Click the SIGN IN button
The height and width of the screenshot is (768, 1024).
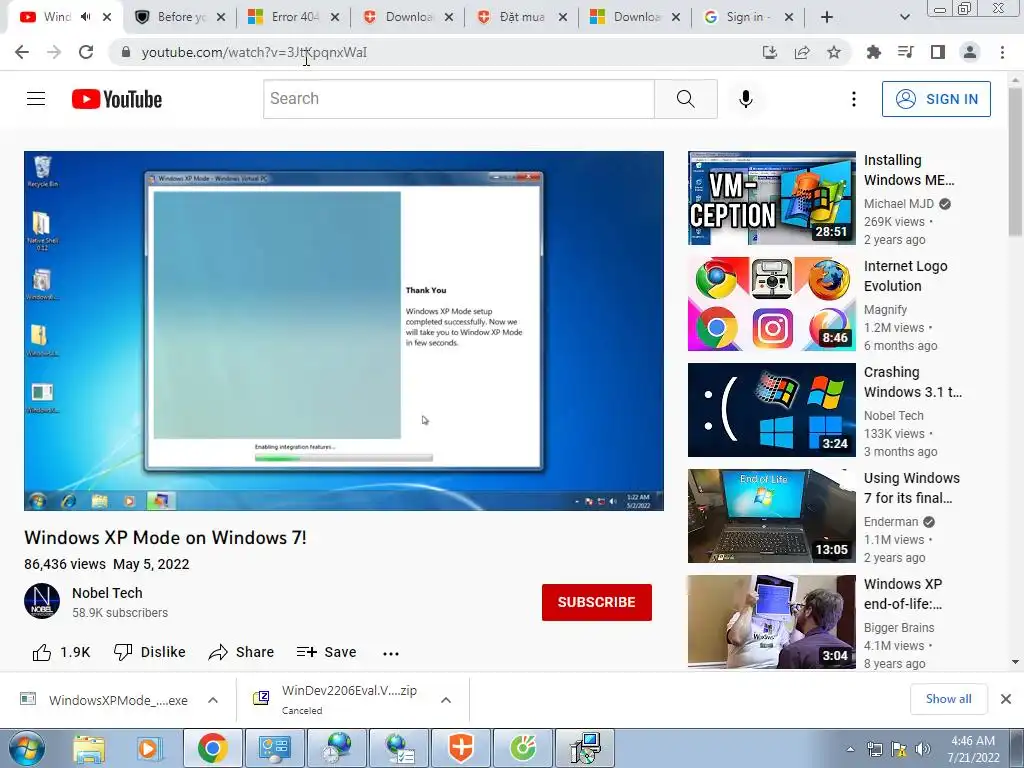coord(936,99)
